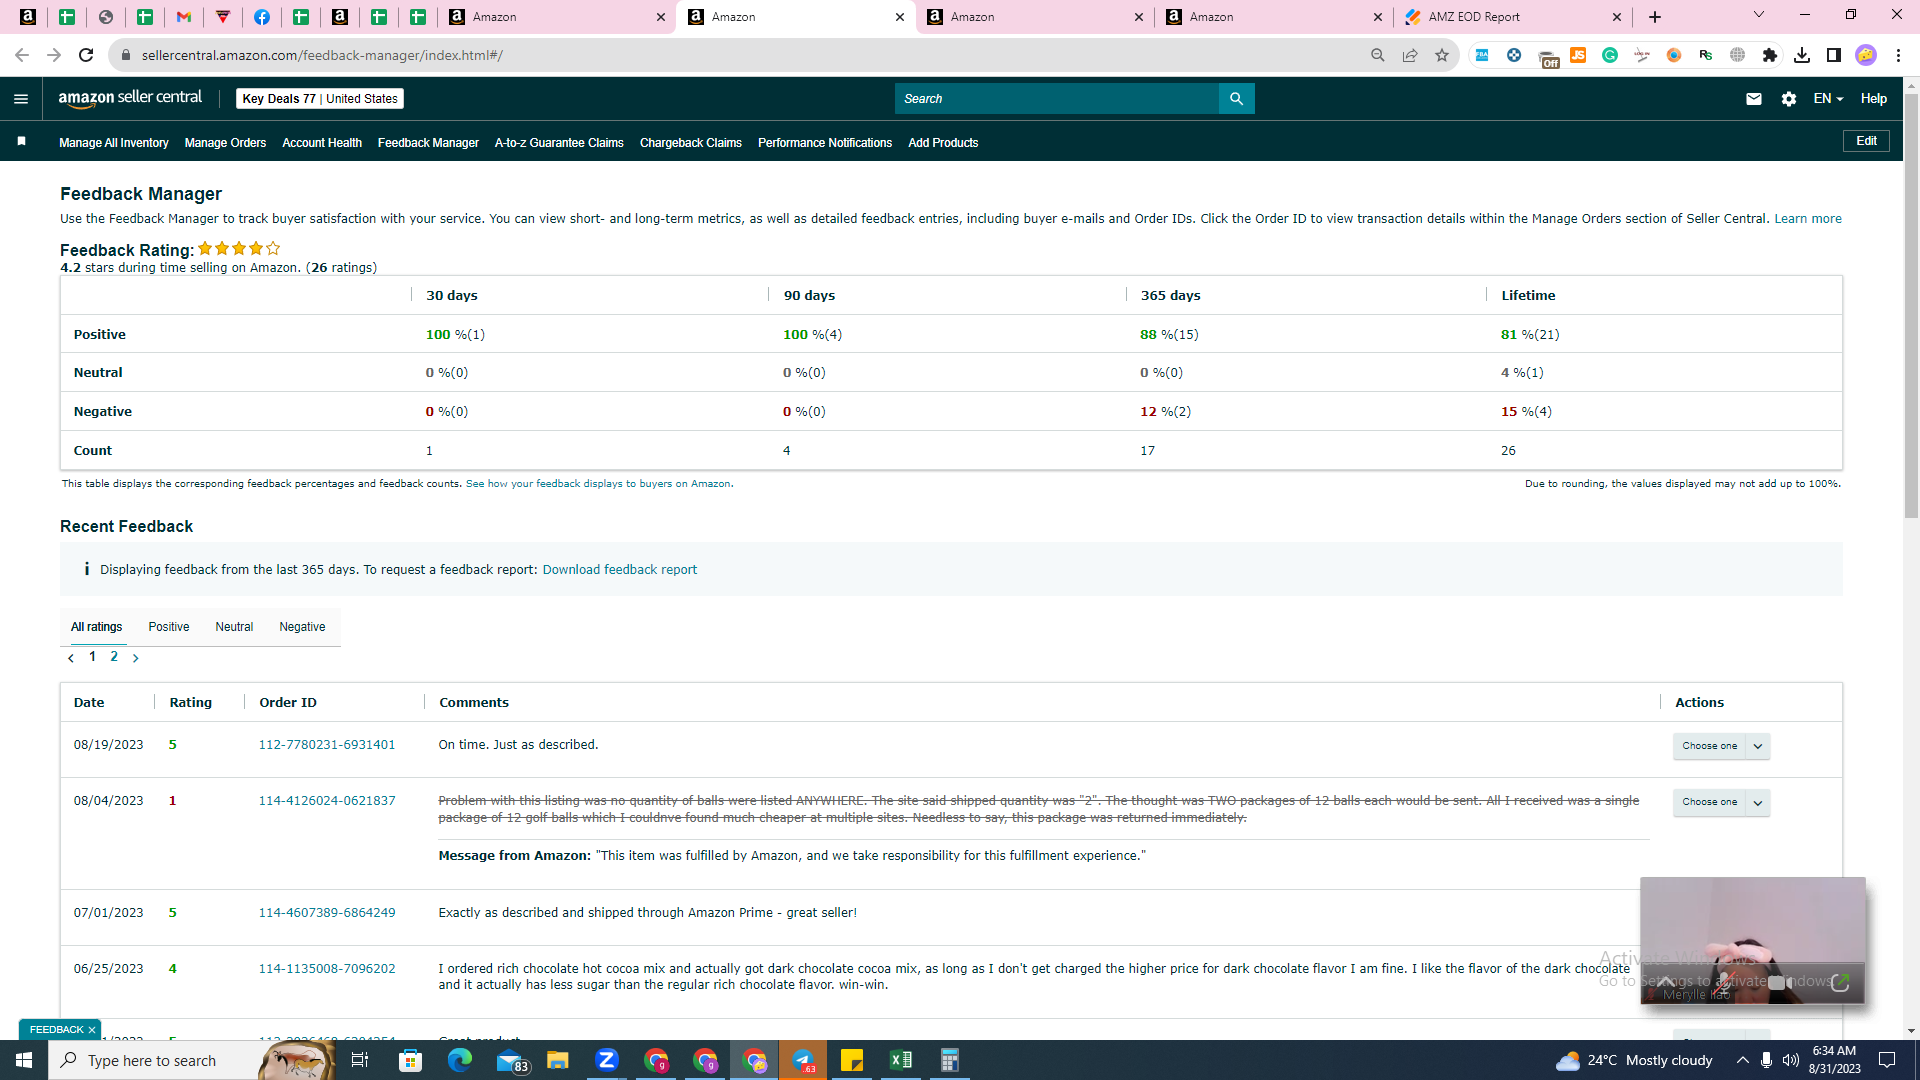This screenshot has height=1080, width=1920.
Task: Click the Amazon Seller Central logo
Action: 130,98
